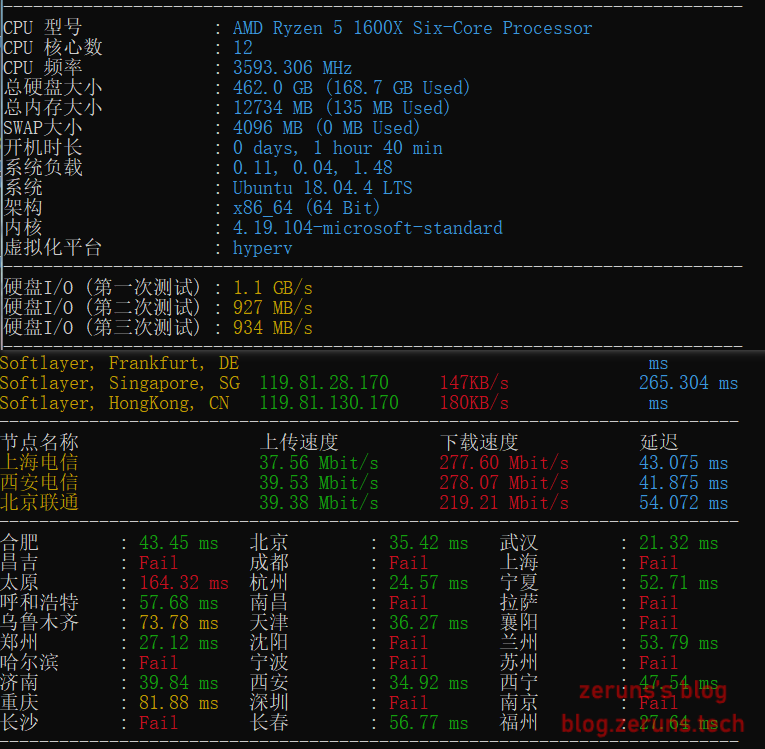Image resolution: width=765 pixels, height=749 pixels.
Task: Select the hyperv virtualization platform value
Action: click(262, 248)
